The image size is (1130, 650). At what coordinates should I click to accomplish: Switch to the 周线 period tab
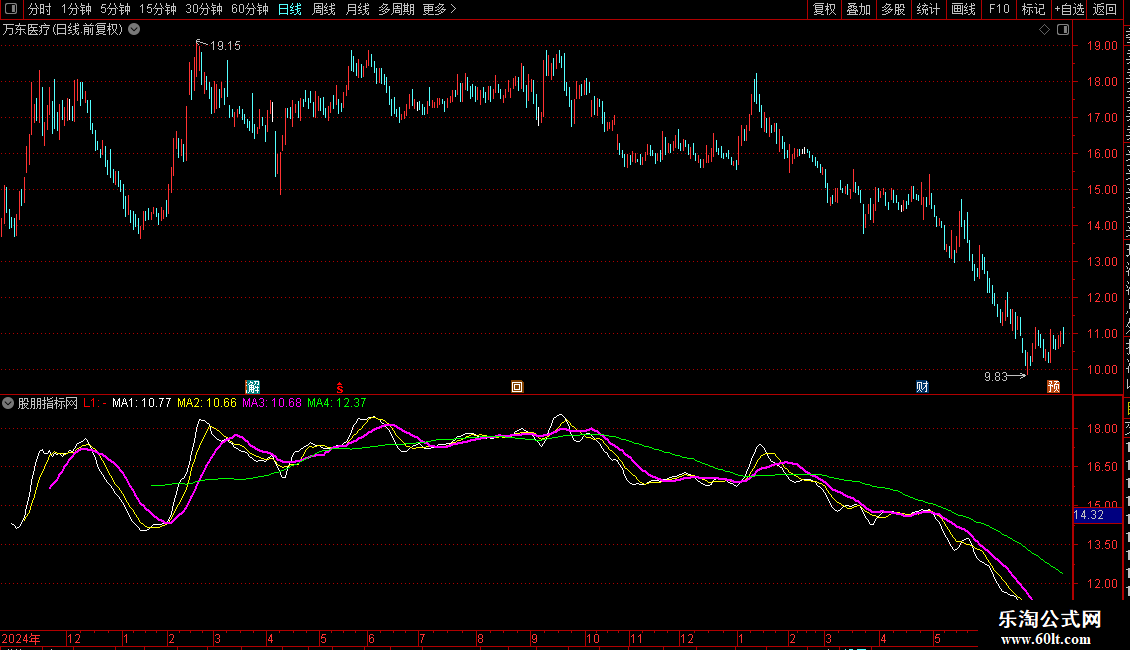click(x=324, y=9)
